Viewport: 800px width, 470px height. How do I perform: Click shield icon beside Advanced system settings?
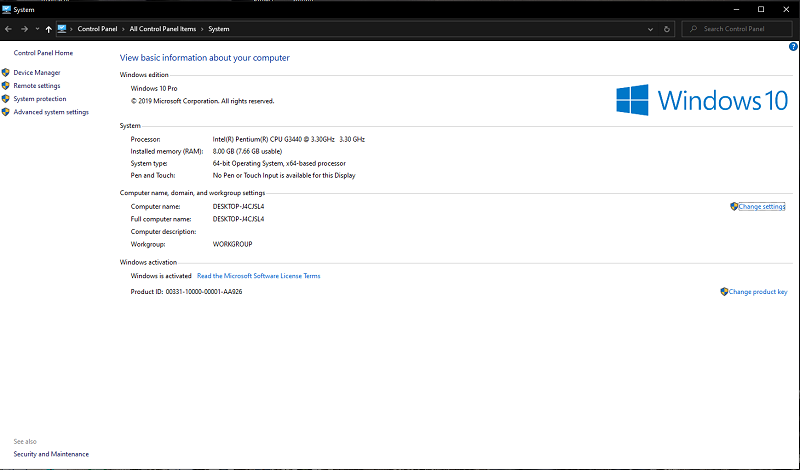(x=6, y=112)
